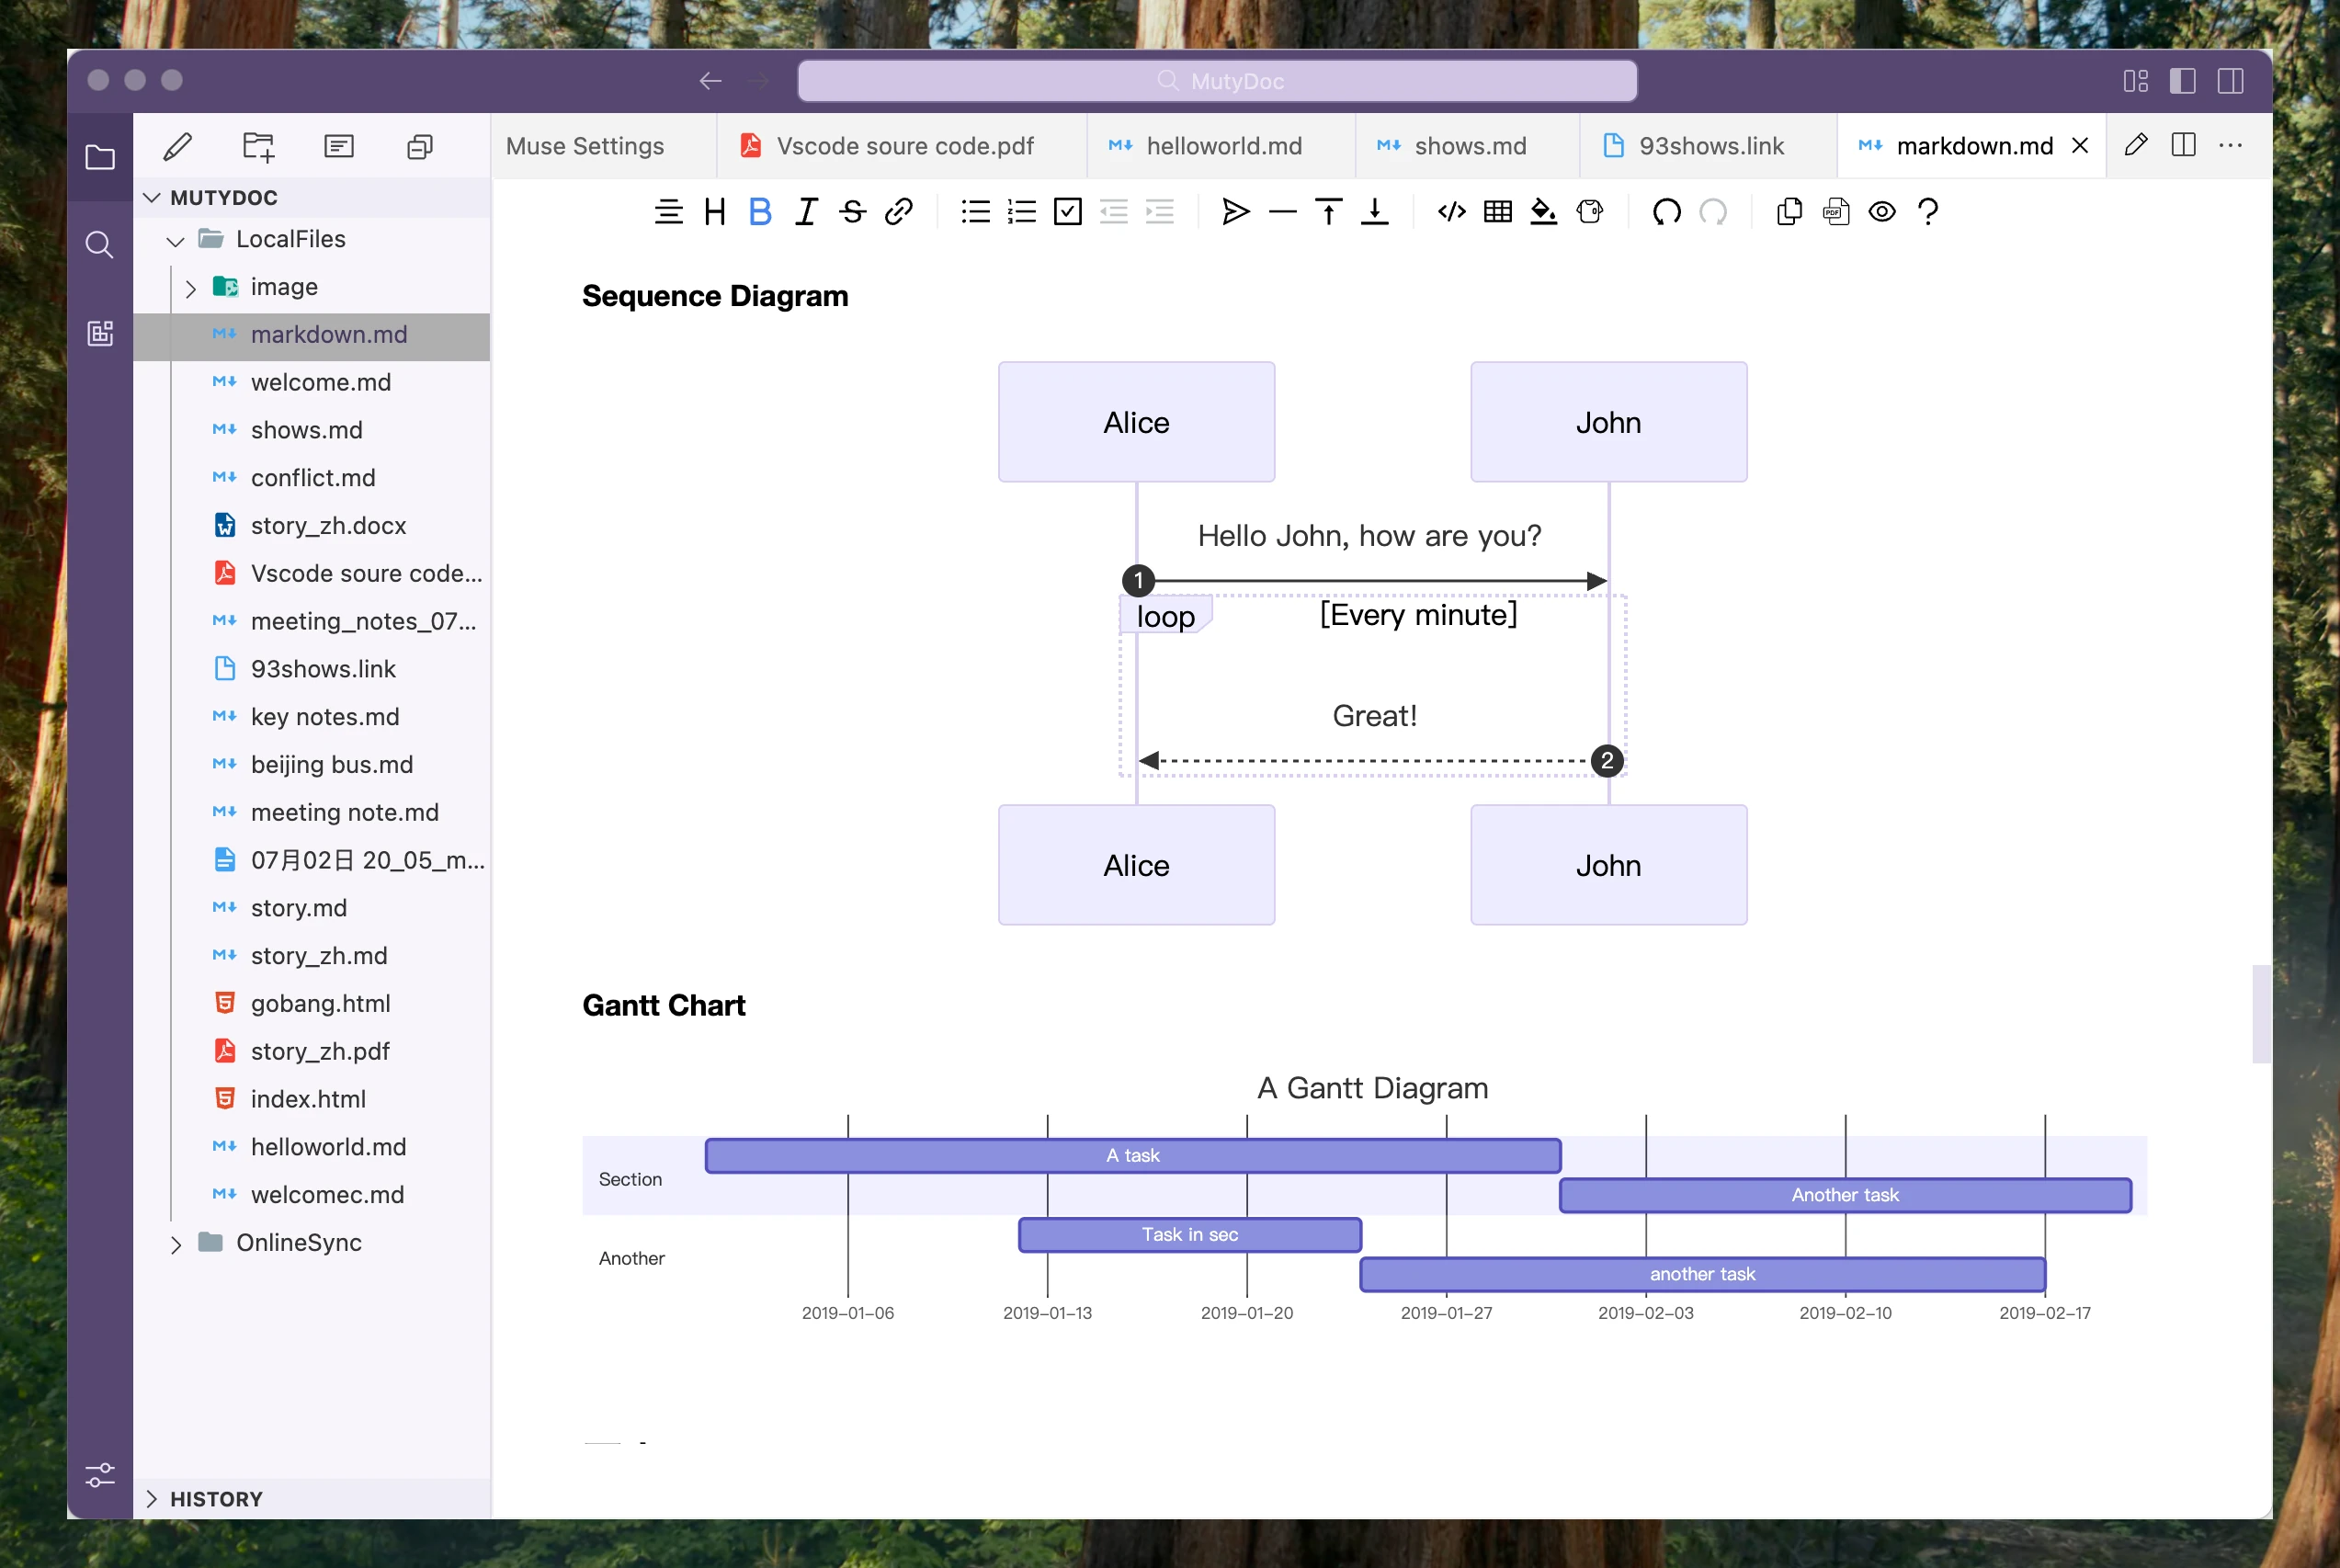Screen dimensions: 2340x1568
Task: Expand the OnlineSync folder
Action: point(176,1244)
